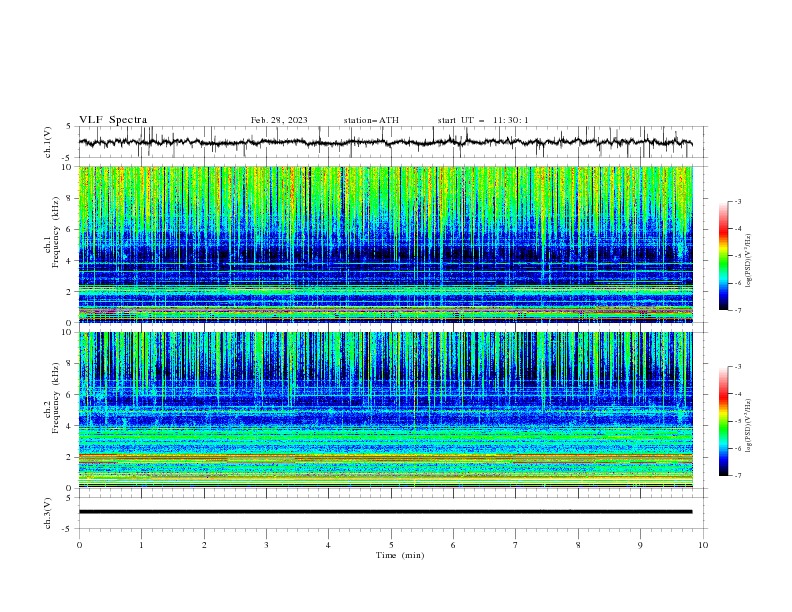
Task: Click the time axis tick label "10"
Action: (703, 545)
